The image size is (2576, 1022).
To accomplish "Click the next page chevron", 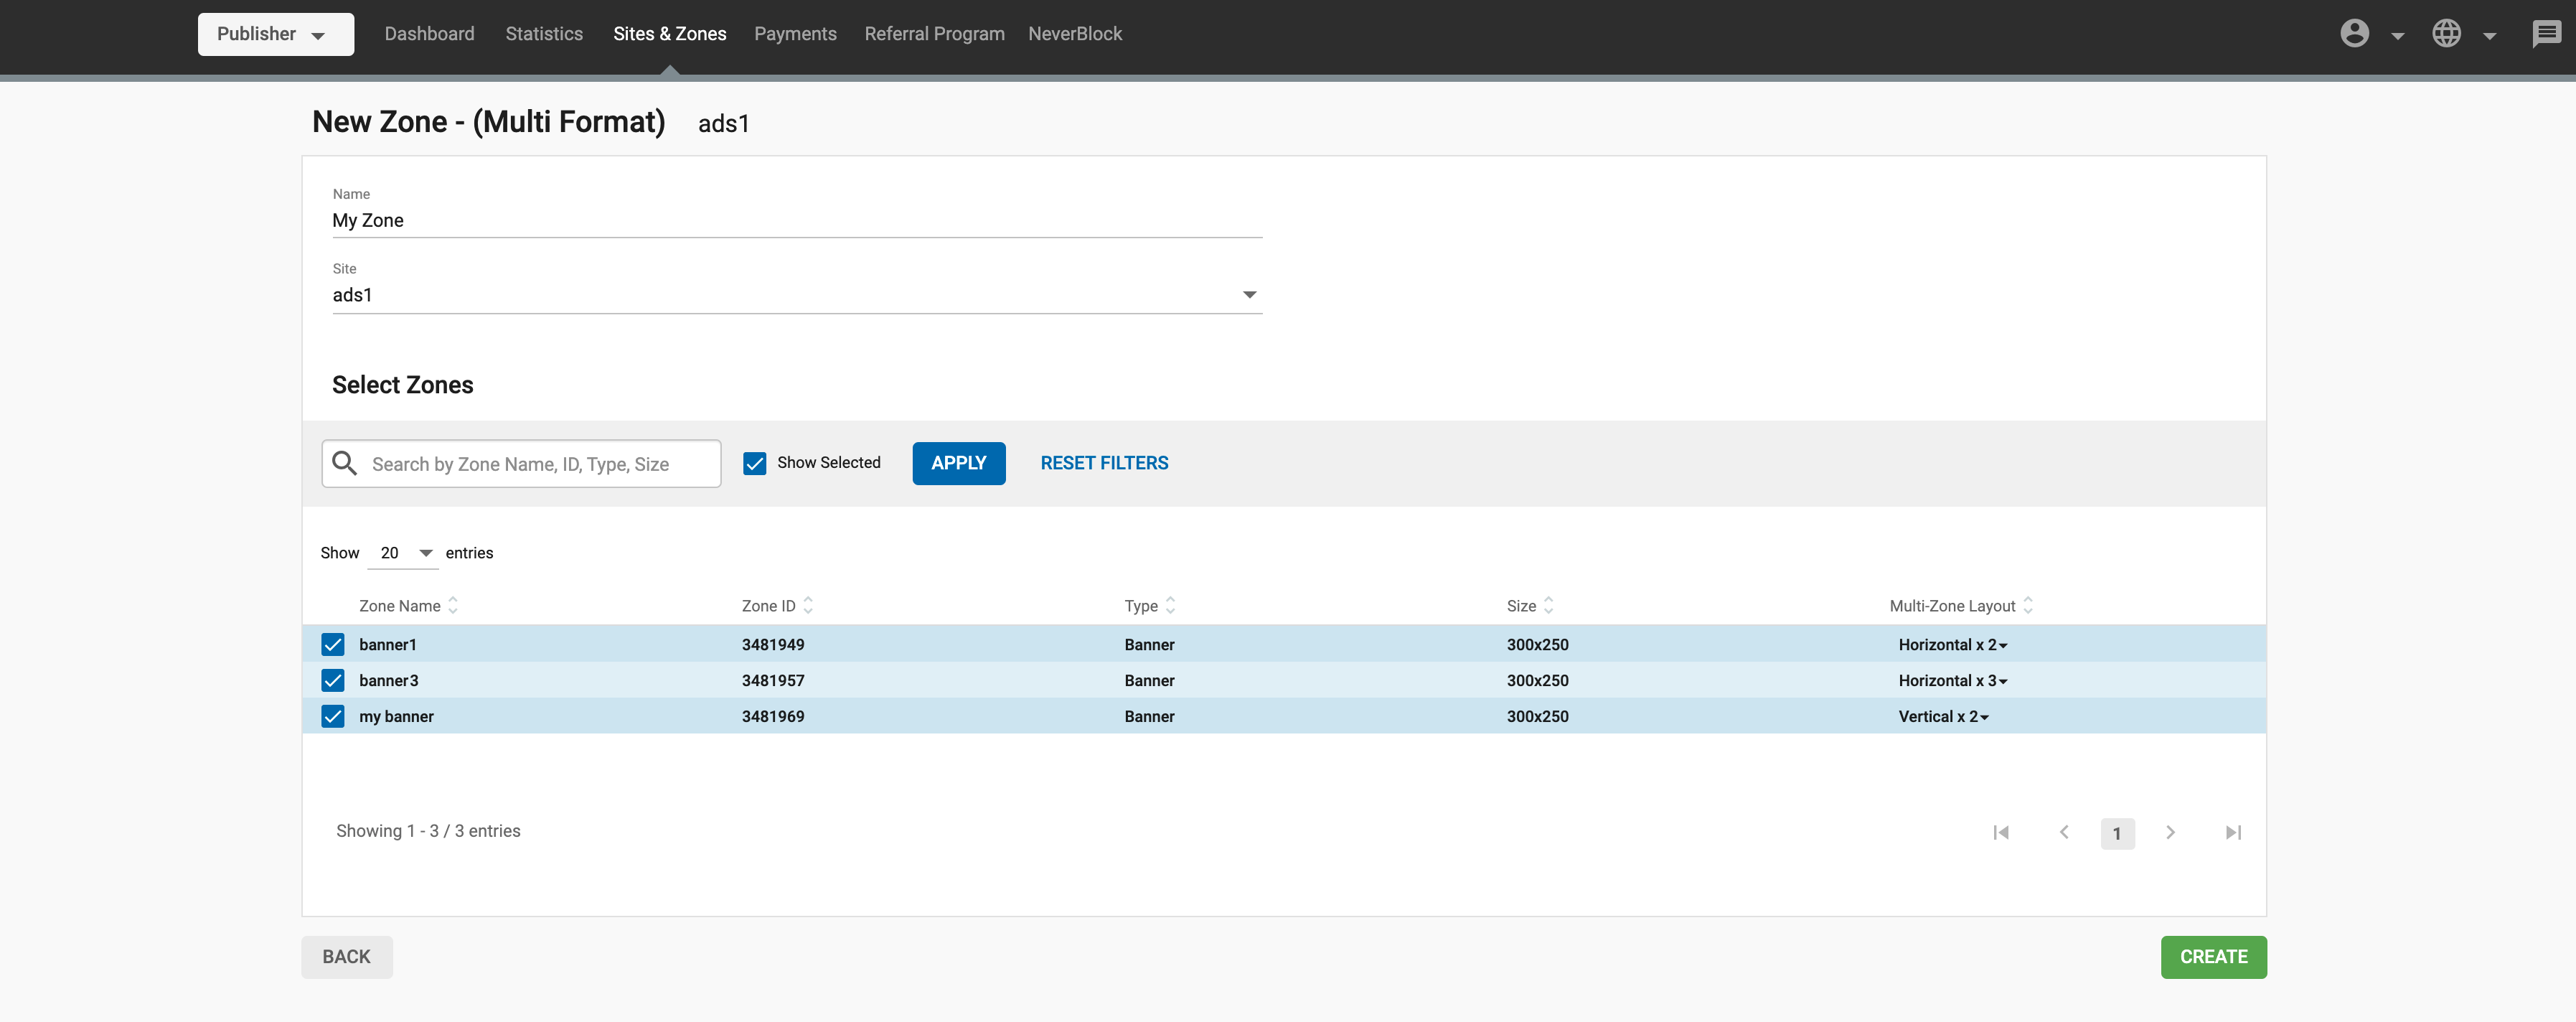I will click(x=2170, y=832).
